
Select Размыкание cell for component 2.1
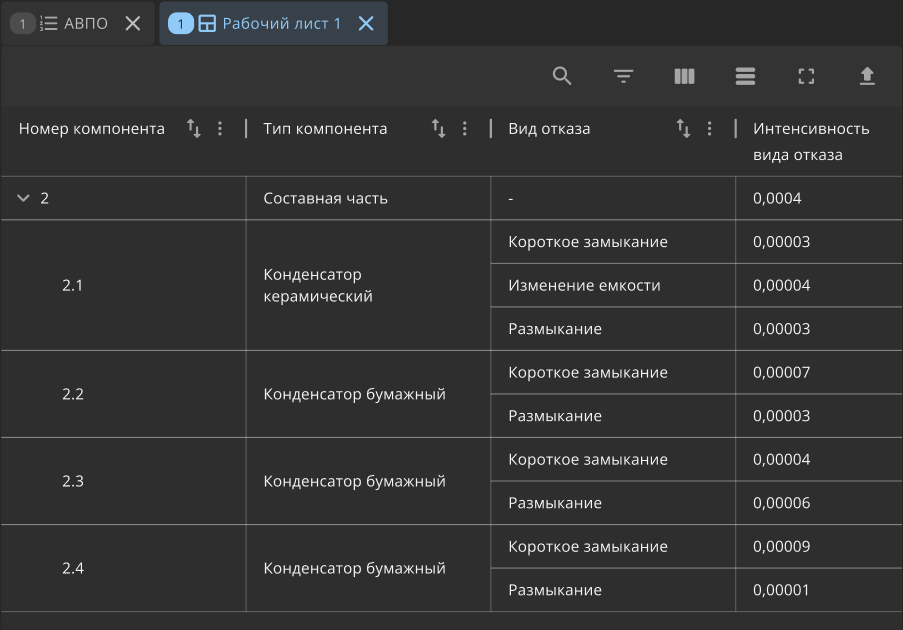[x=613, y=329]
